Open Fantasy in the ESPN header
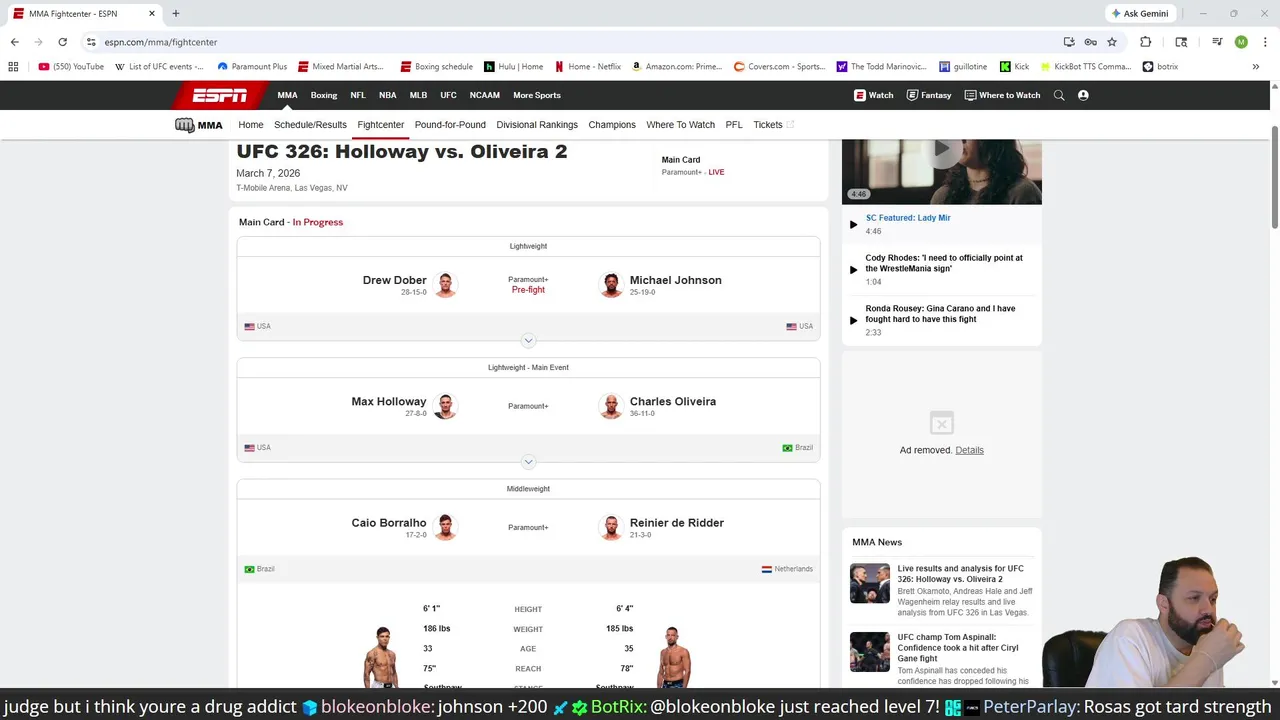Viewport: 1280px width, 720px height. 928,95
